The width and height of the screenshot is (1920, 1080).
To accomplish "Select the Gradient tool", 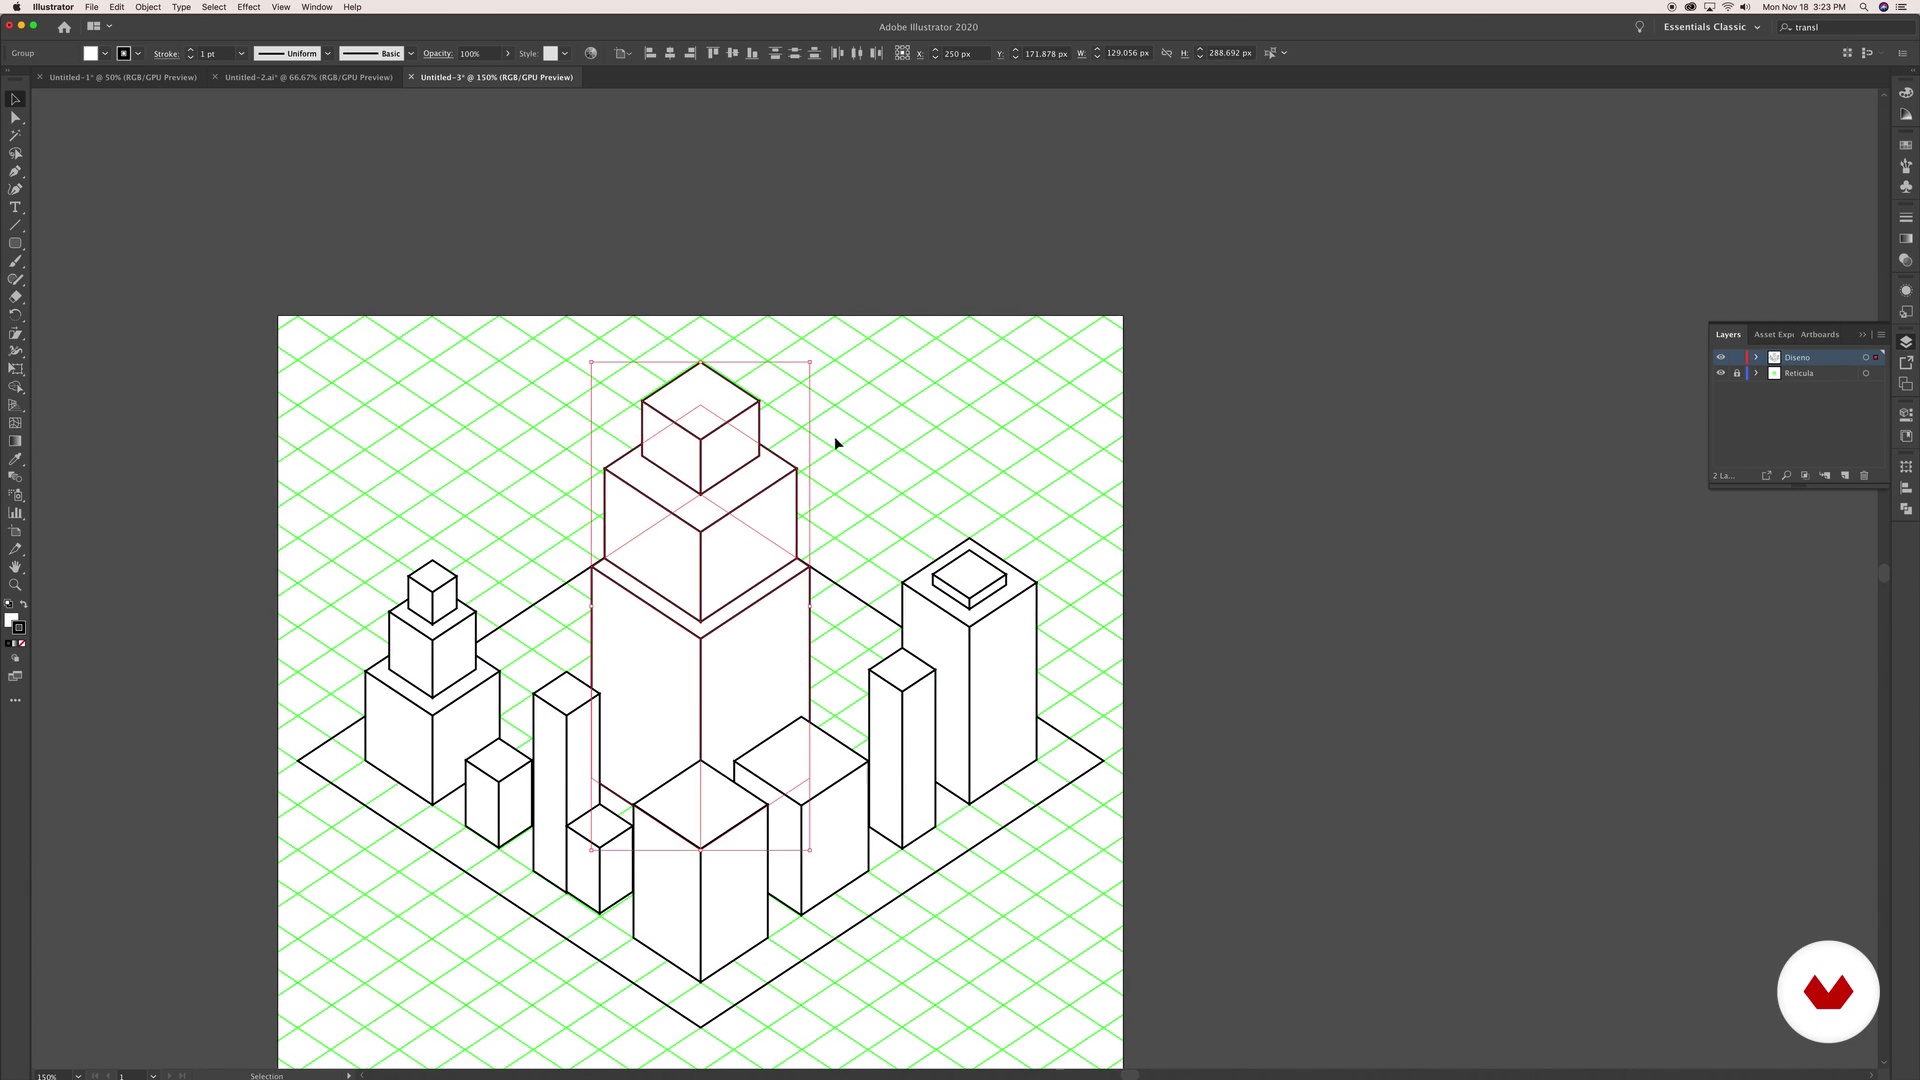I will click(x=15, y=441).
